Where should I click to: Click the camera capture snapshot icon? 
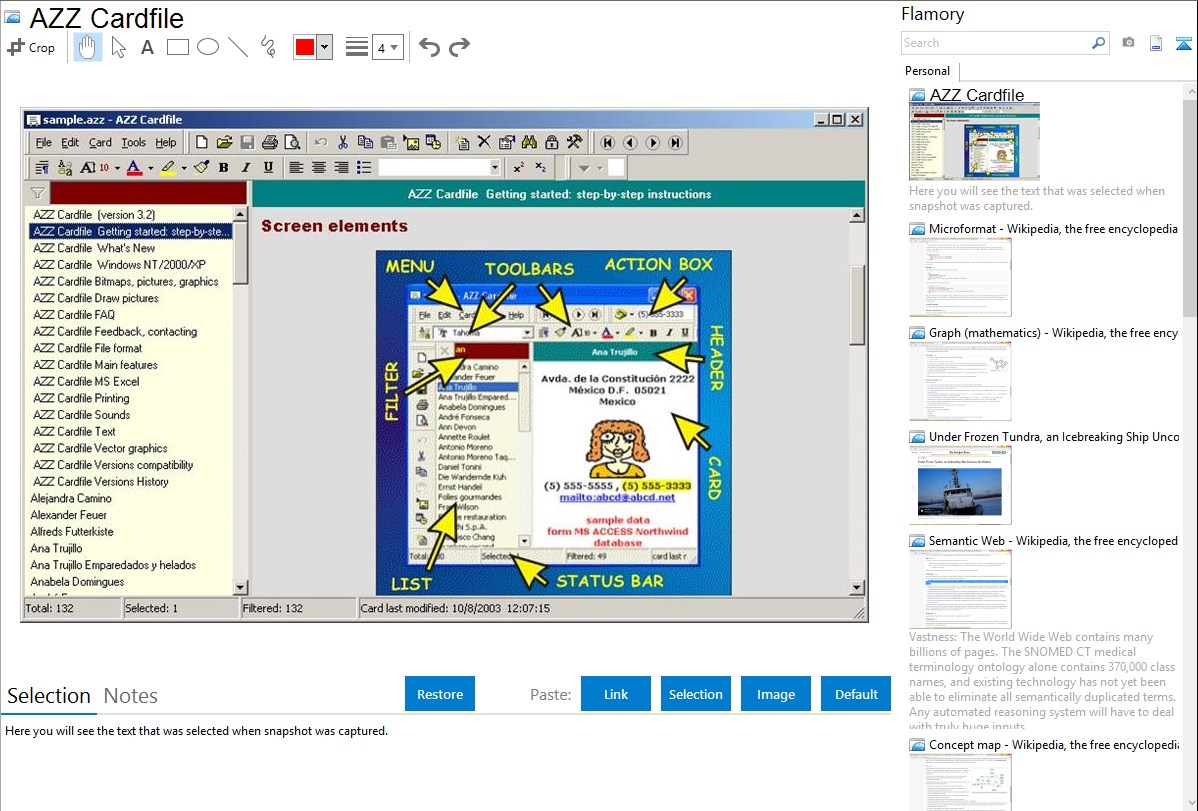[1128, 43]
